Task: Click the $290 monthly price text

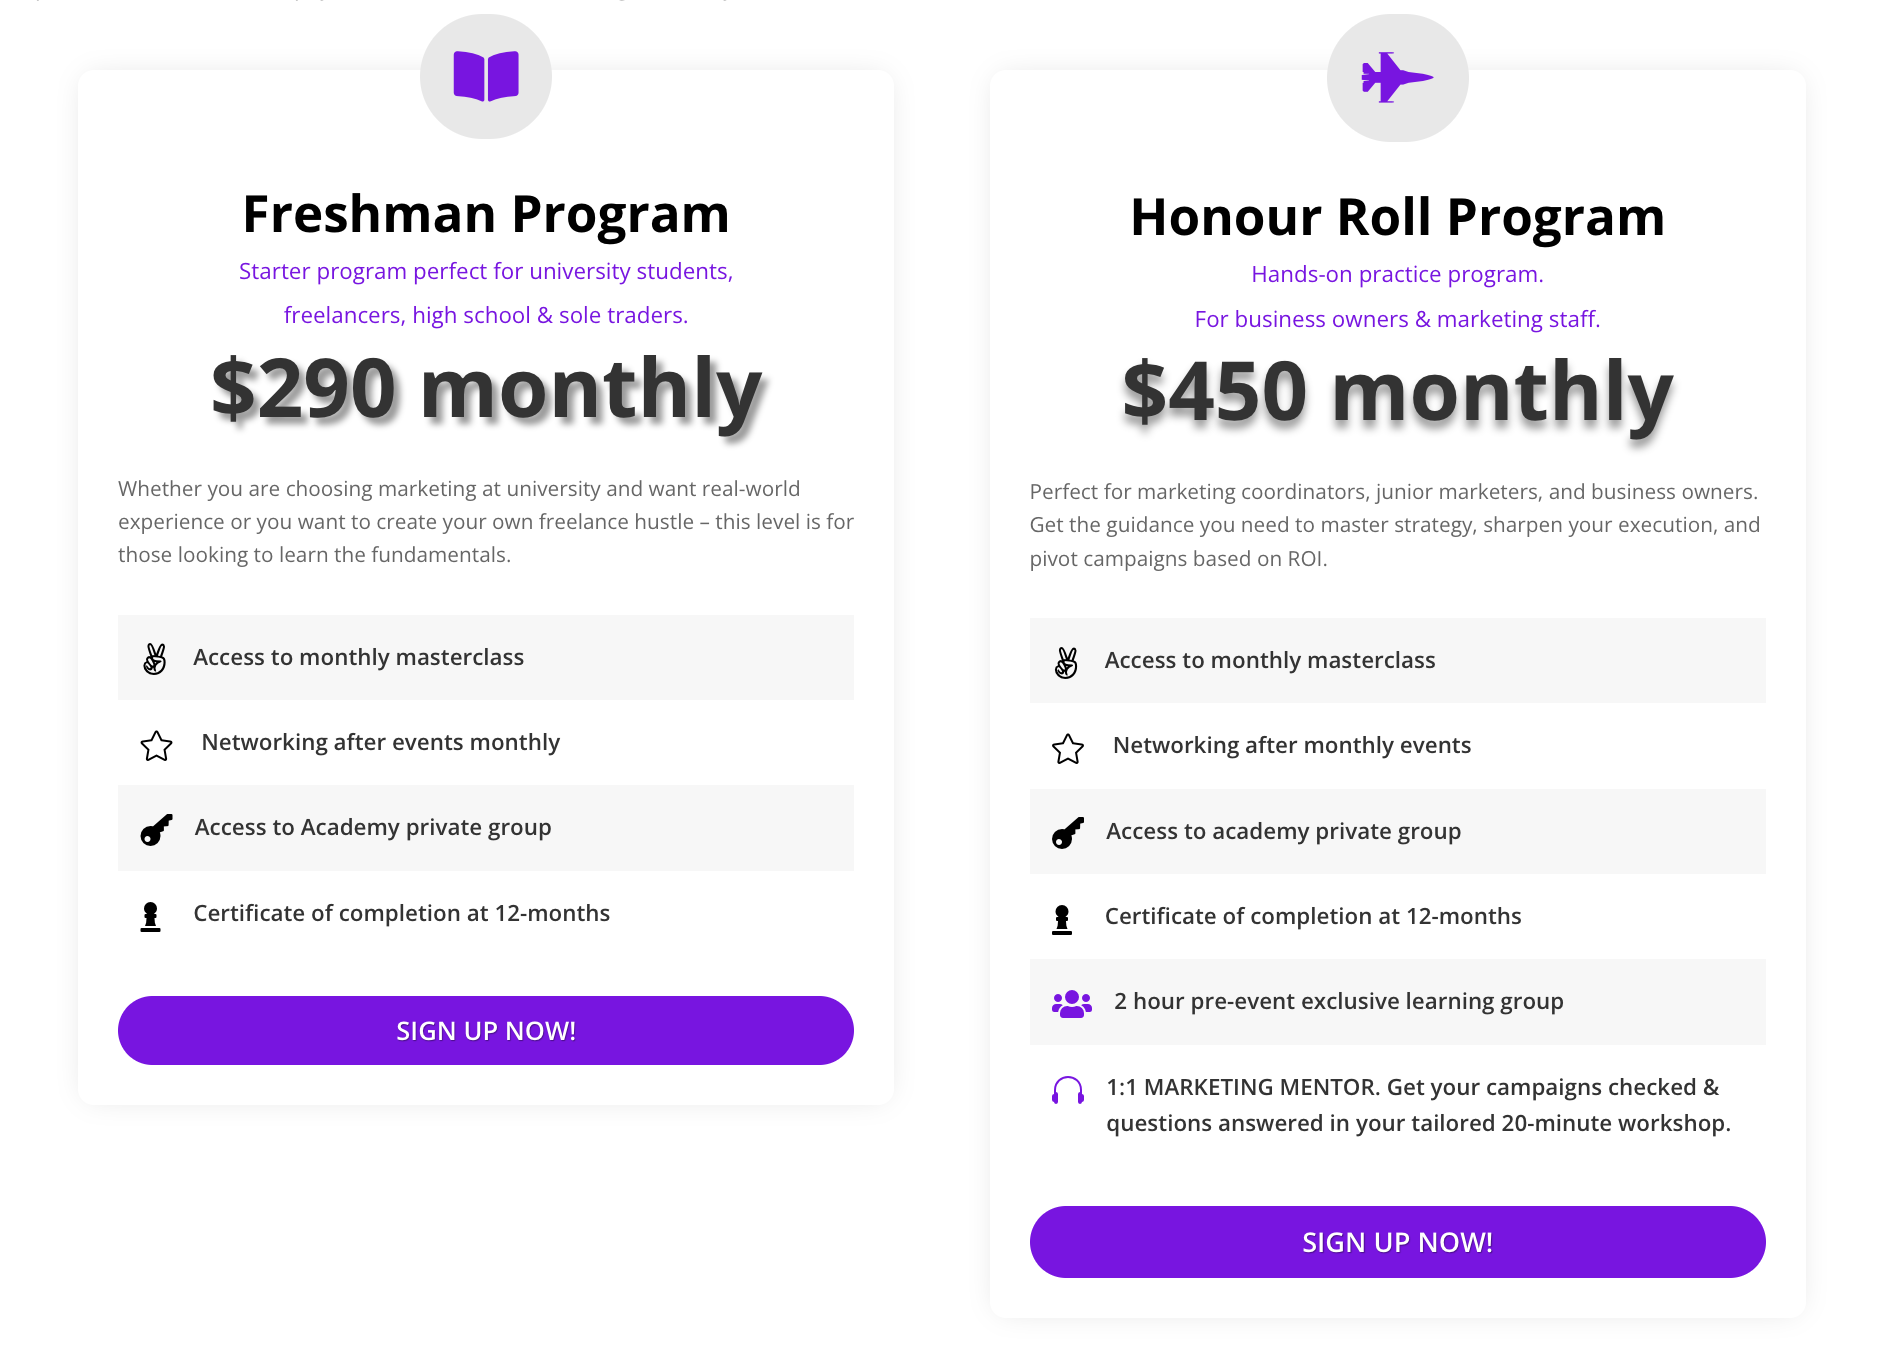Action: tap(487, 389)
